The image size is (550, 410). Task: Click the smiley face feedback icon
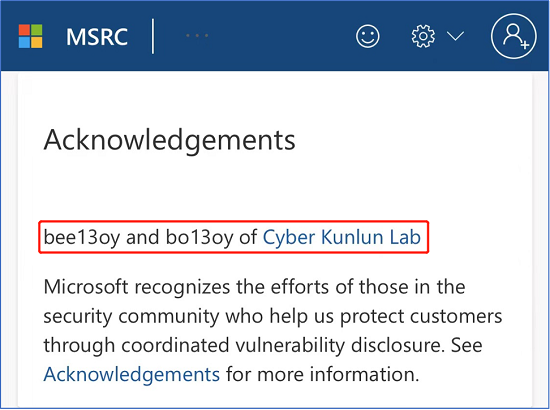[x=368, y=36]
